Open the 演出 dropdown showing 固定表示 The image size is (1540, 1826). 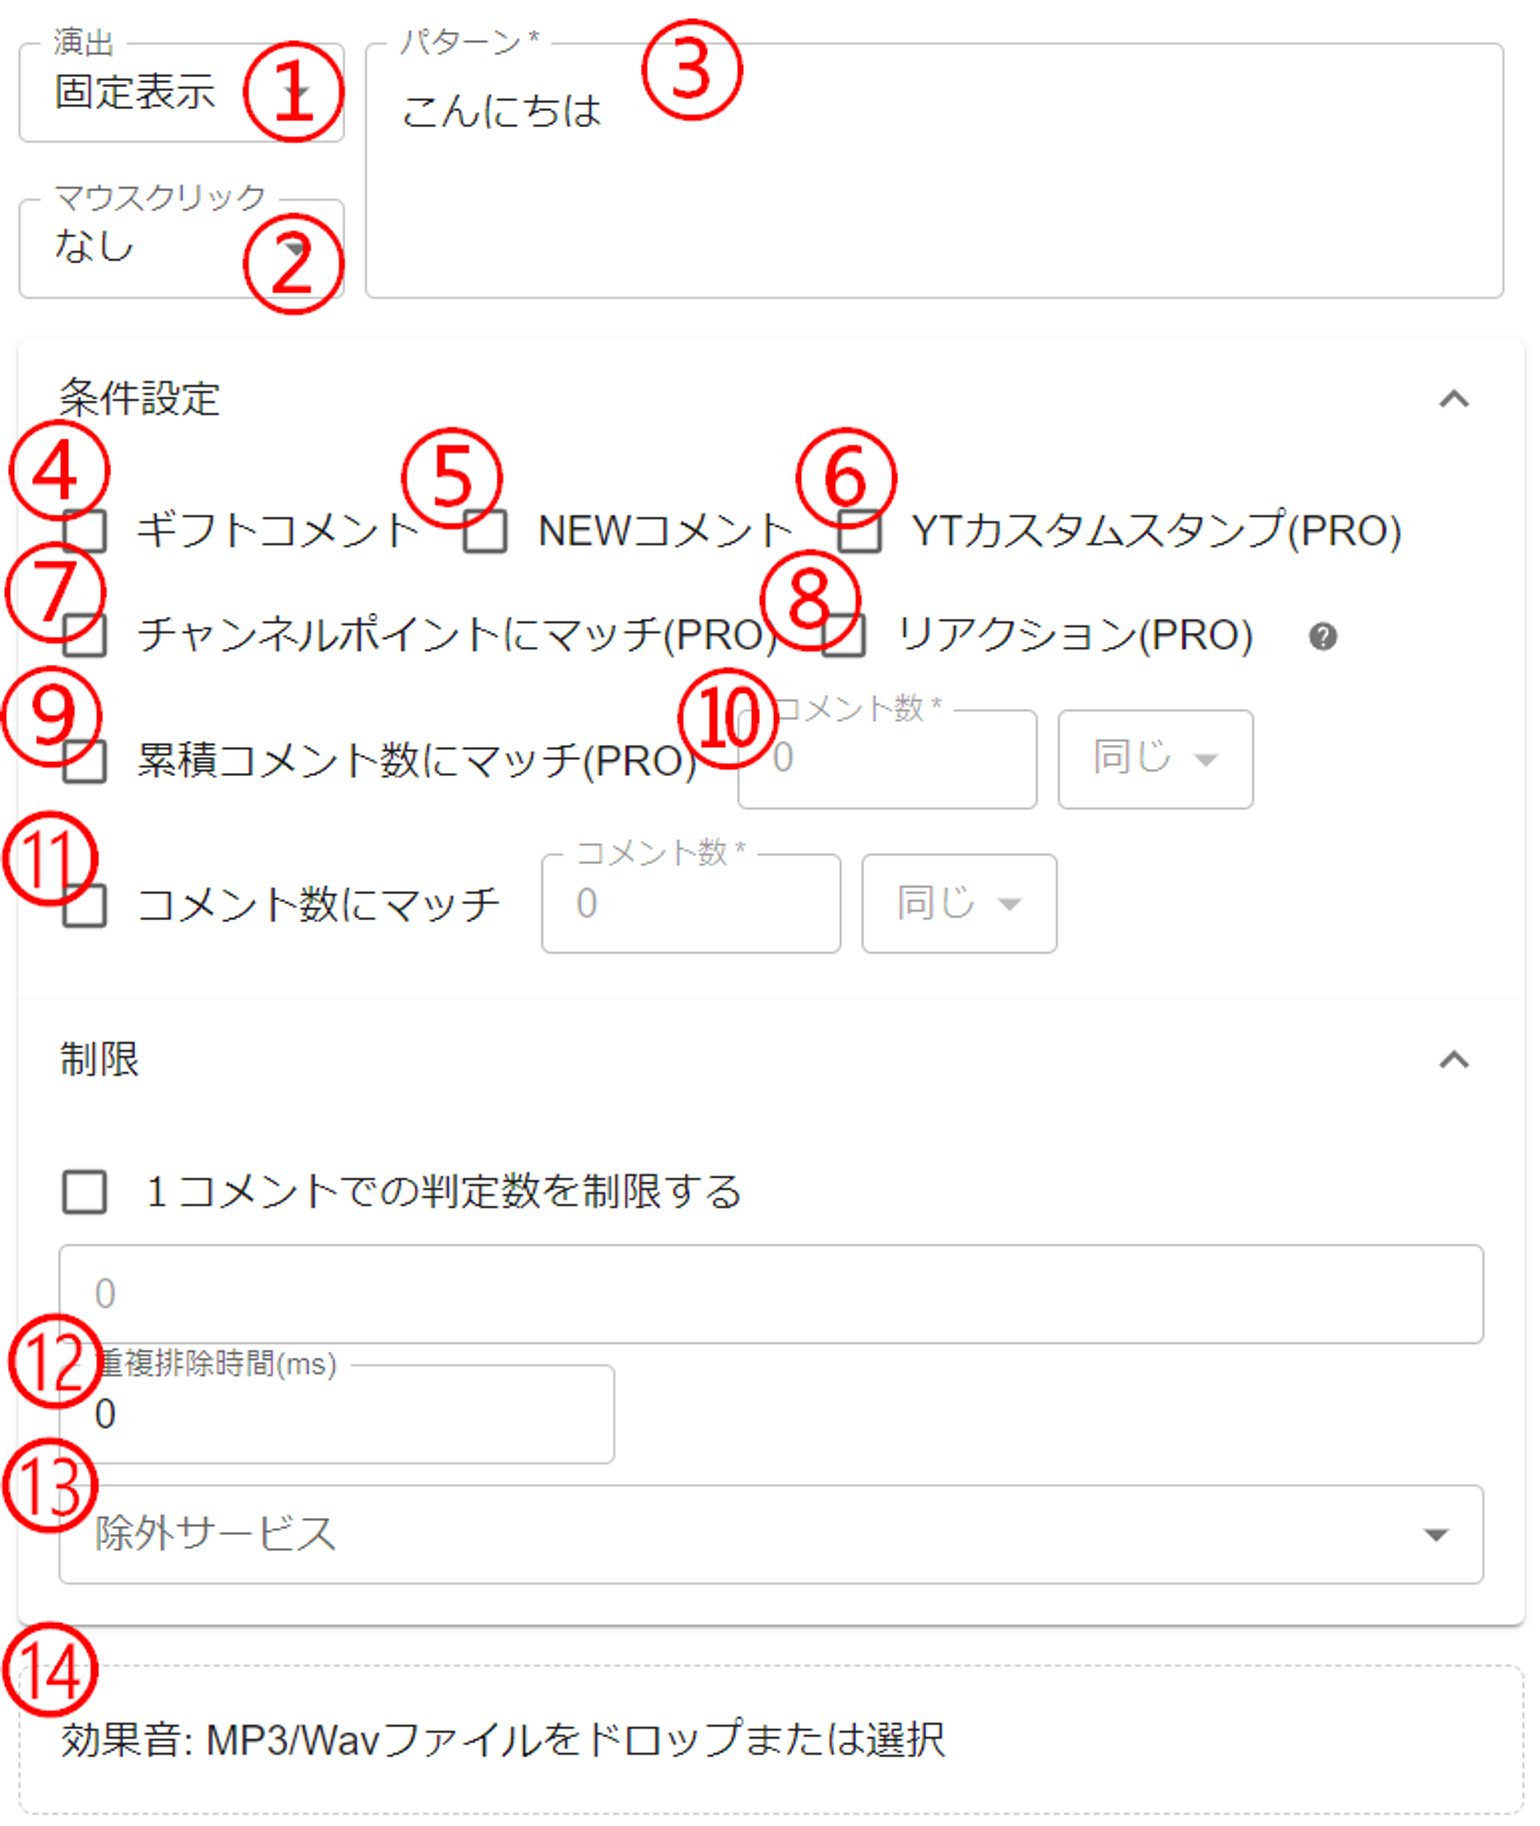180,93
